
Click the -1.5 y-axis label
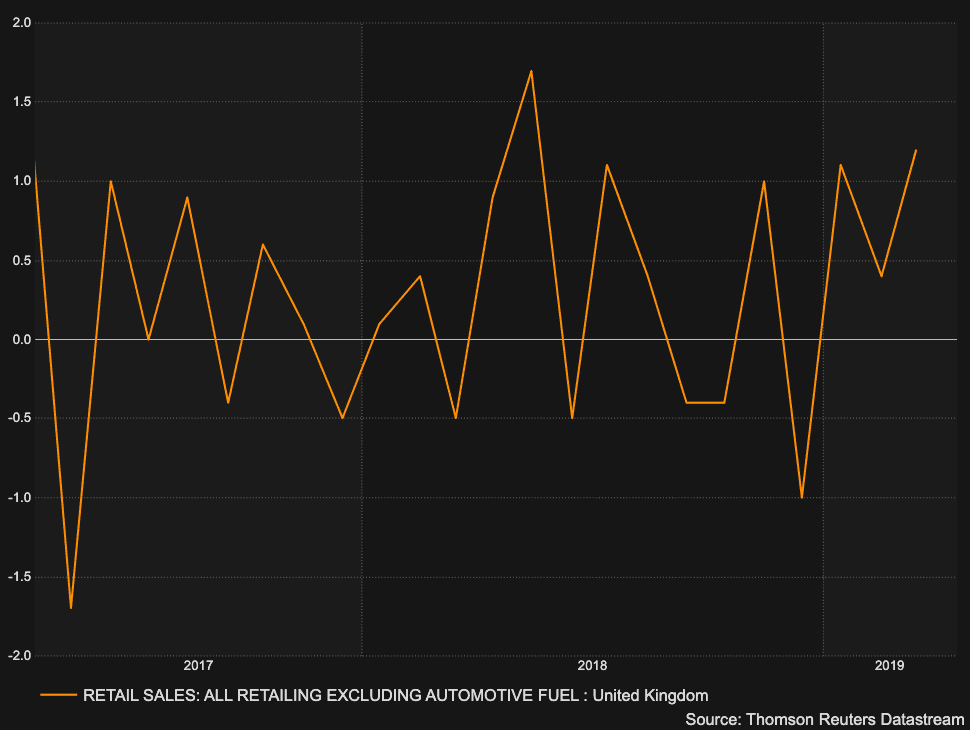[17, 577]
